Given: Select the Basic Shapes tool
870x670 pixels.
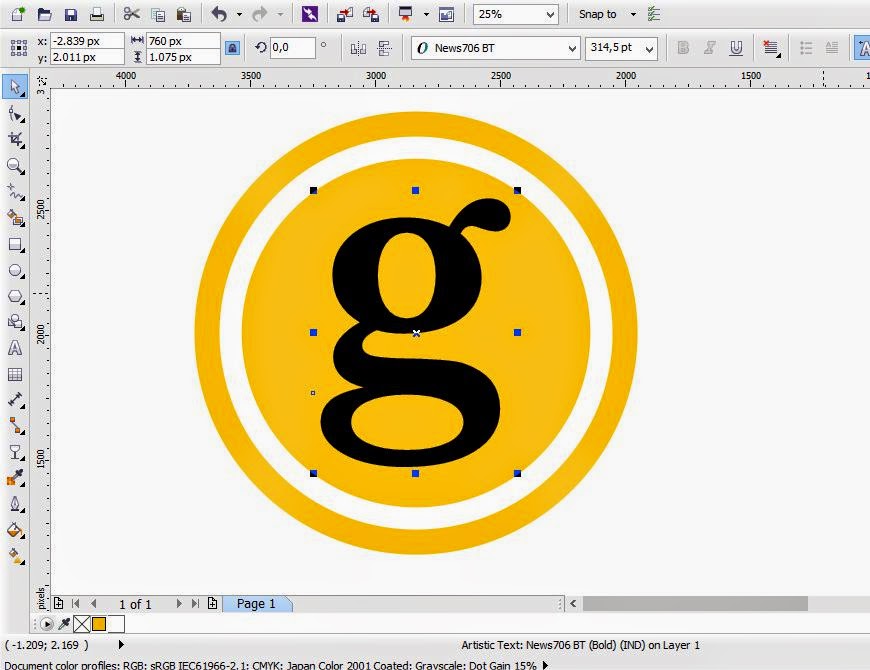Looking at the screenshot, I should click(x=16, y=322).
